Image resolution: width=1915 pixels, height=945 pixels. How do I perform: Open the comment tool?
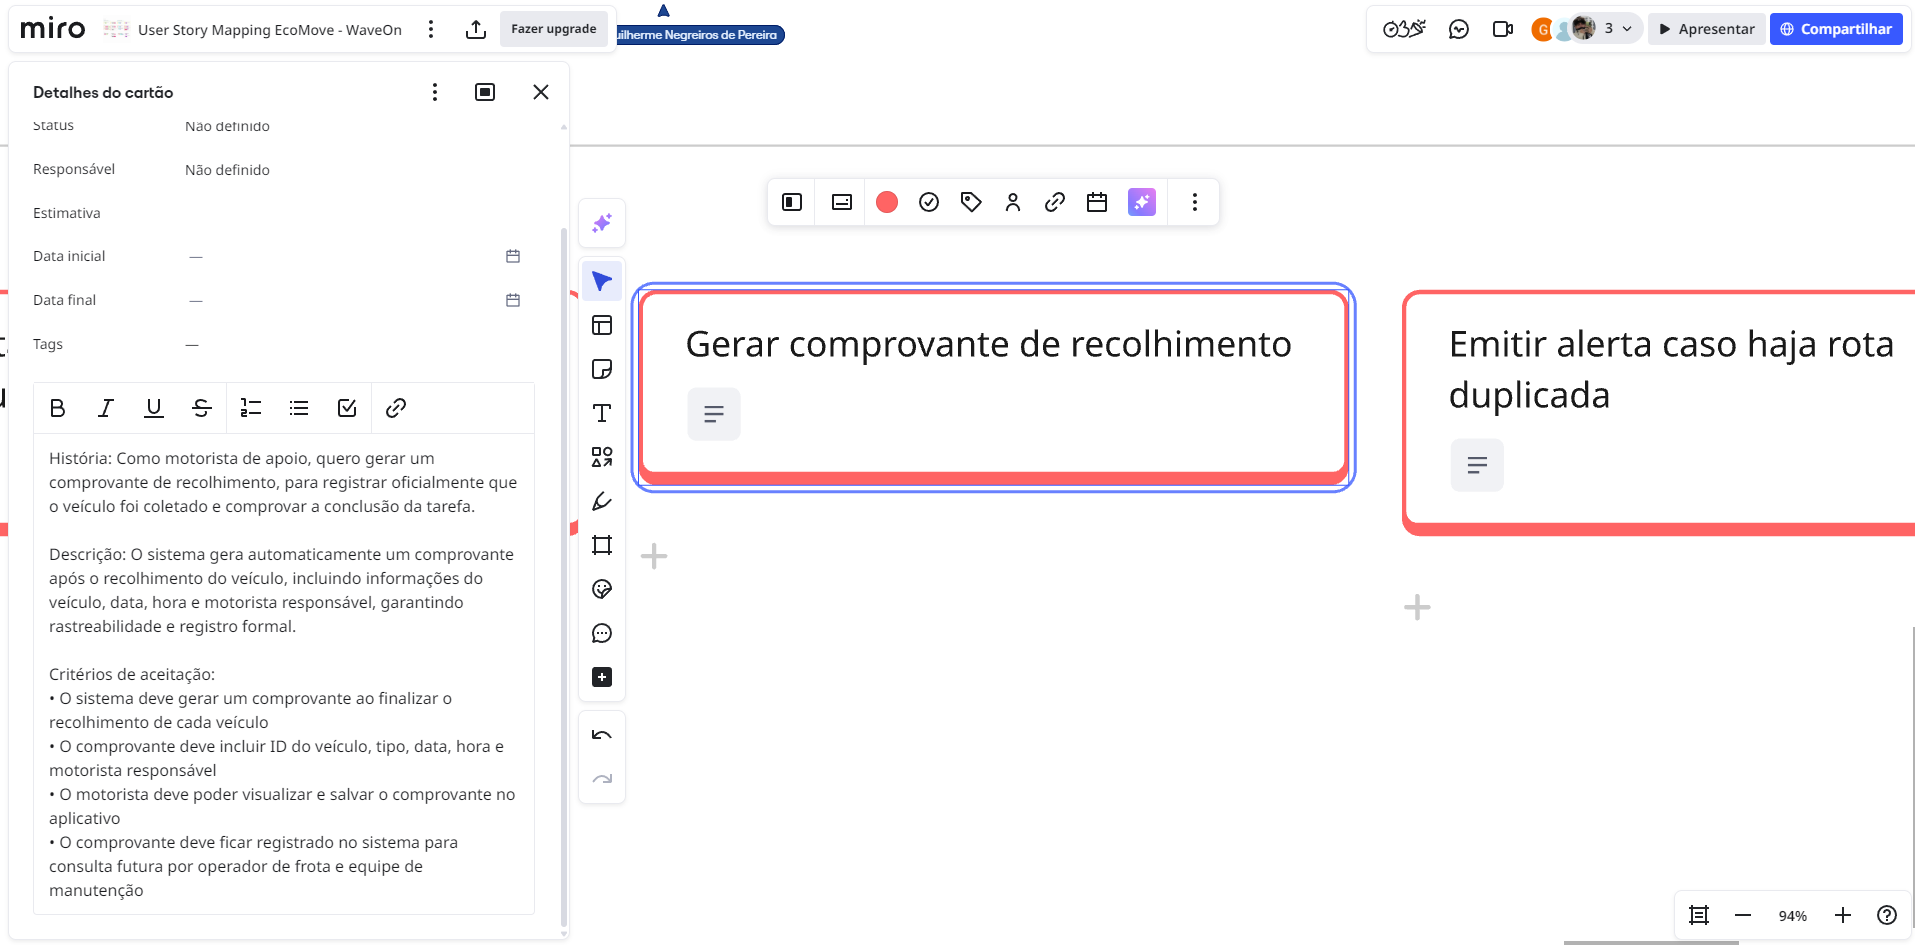pos(602,633)
